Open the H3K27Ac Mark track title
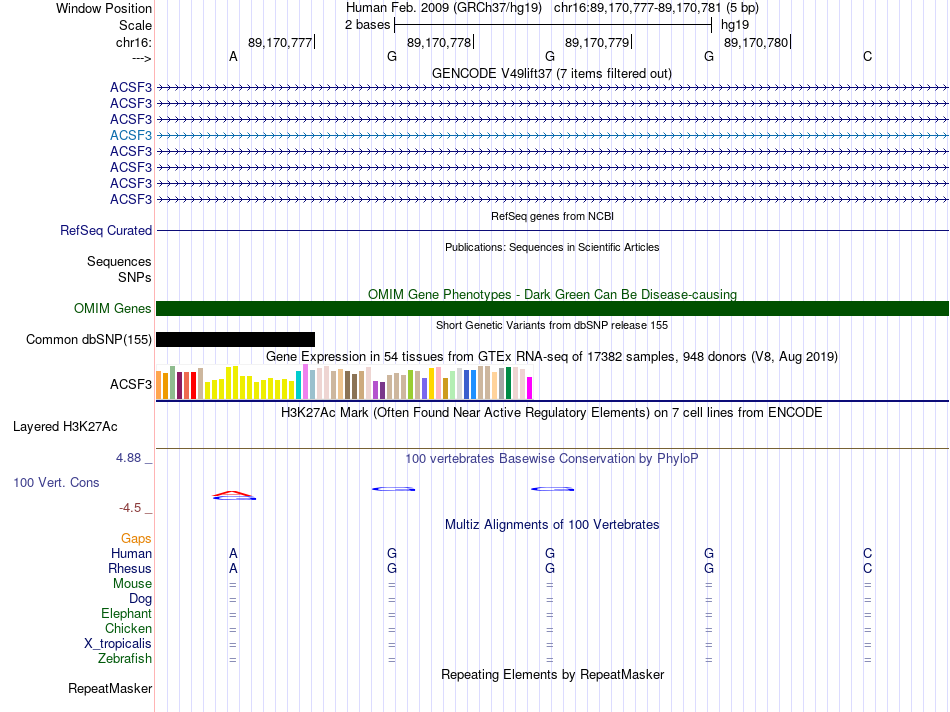Viewport: 950px width, 712px height. click(552, 413)
